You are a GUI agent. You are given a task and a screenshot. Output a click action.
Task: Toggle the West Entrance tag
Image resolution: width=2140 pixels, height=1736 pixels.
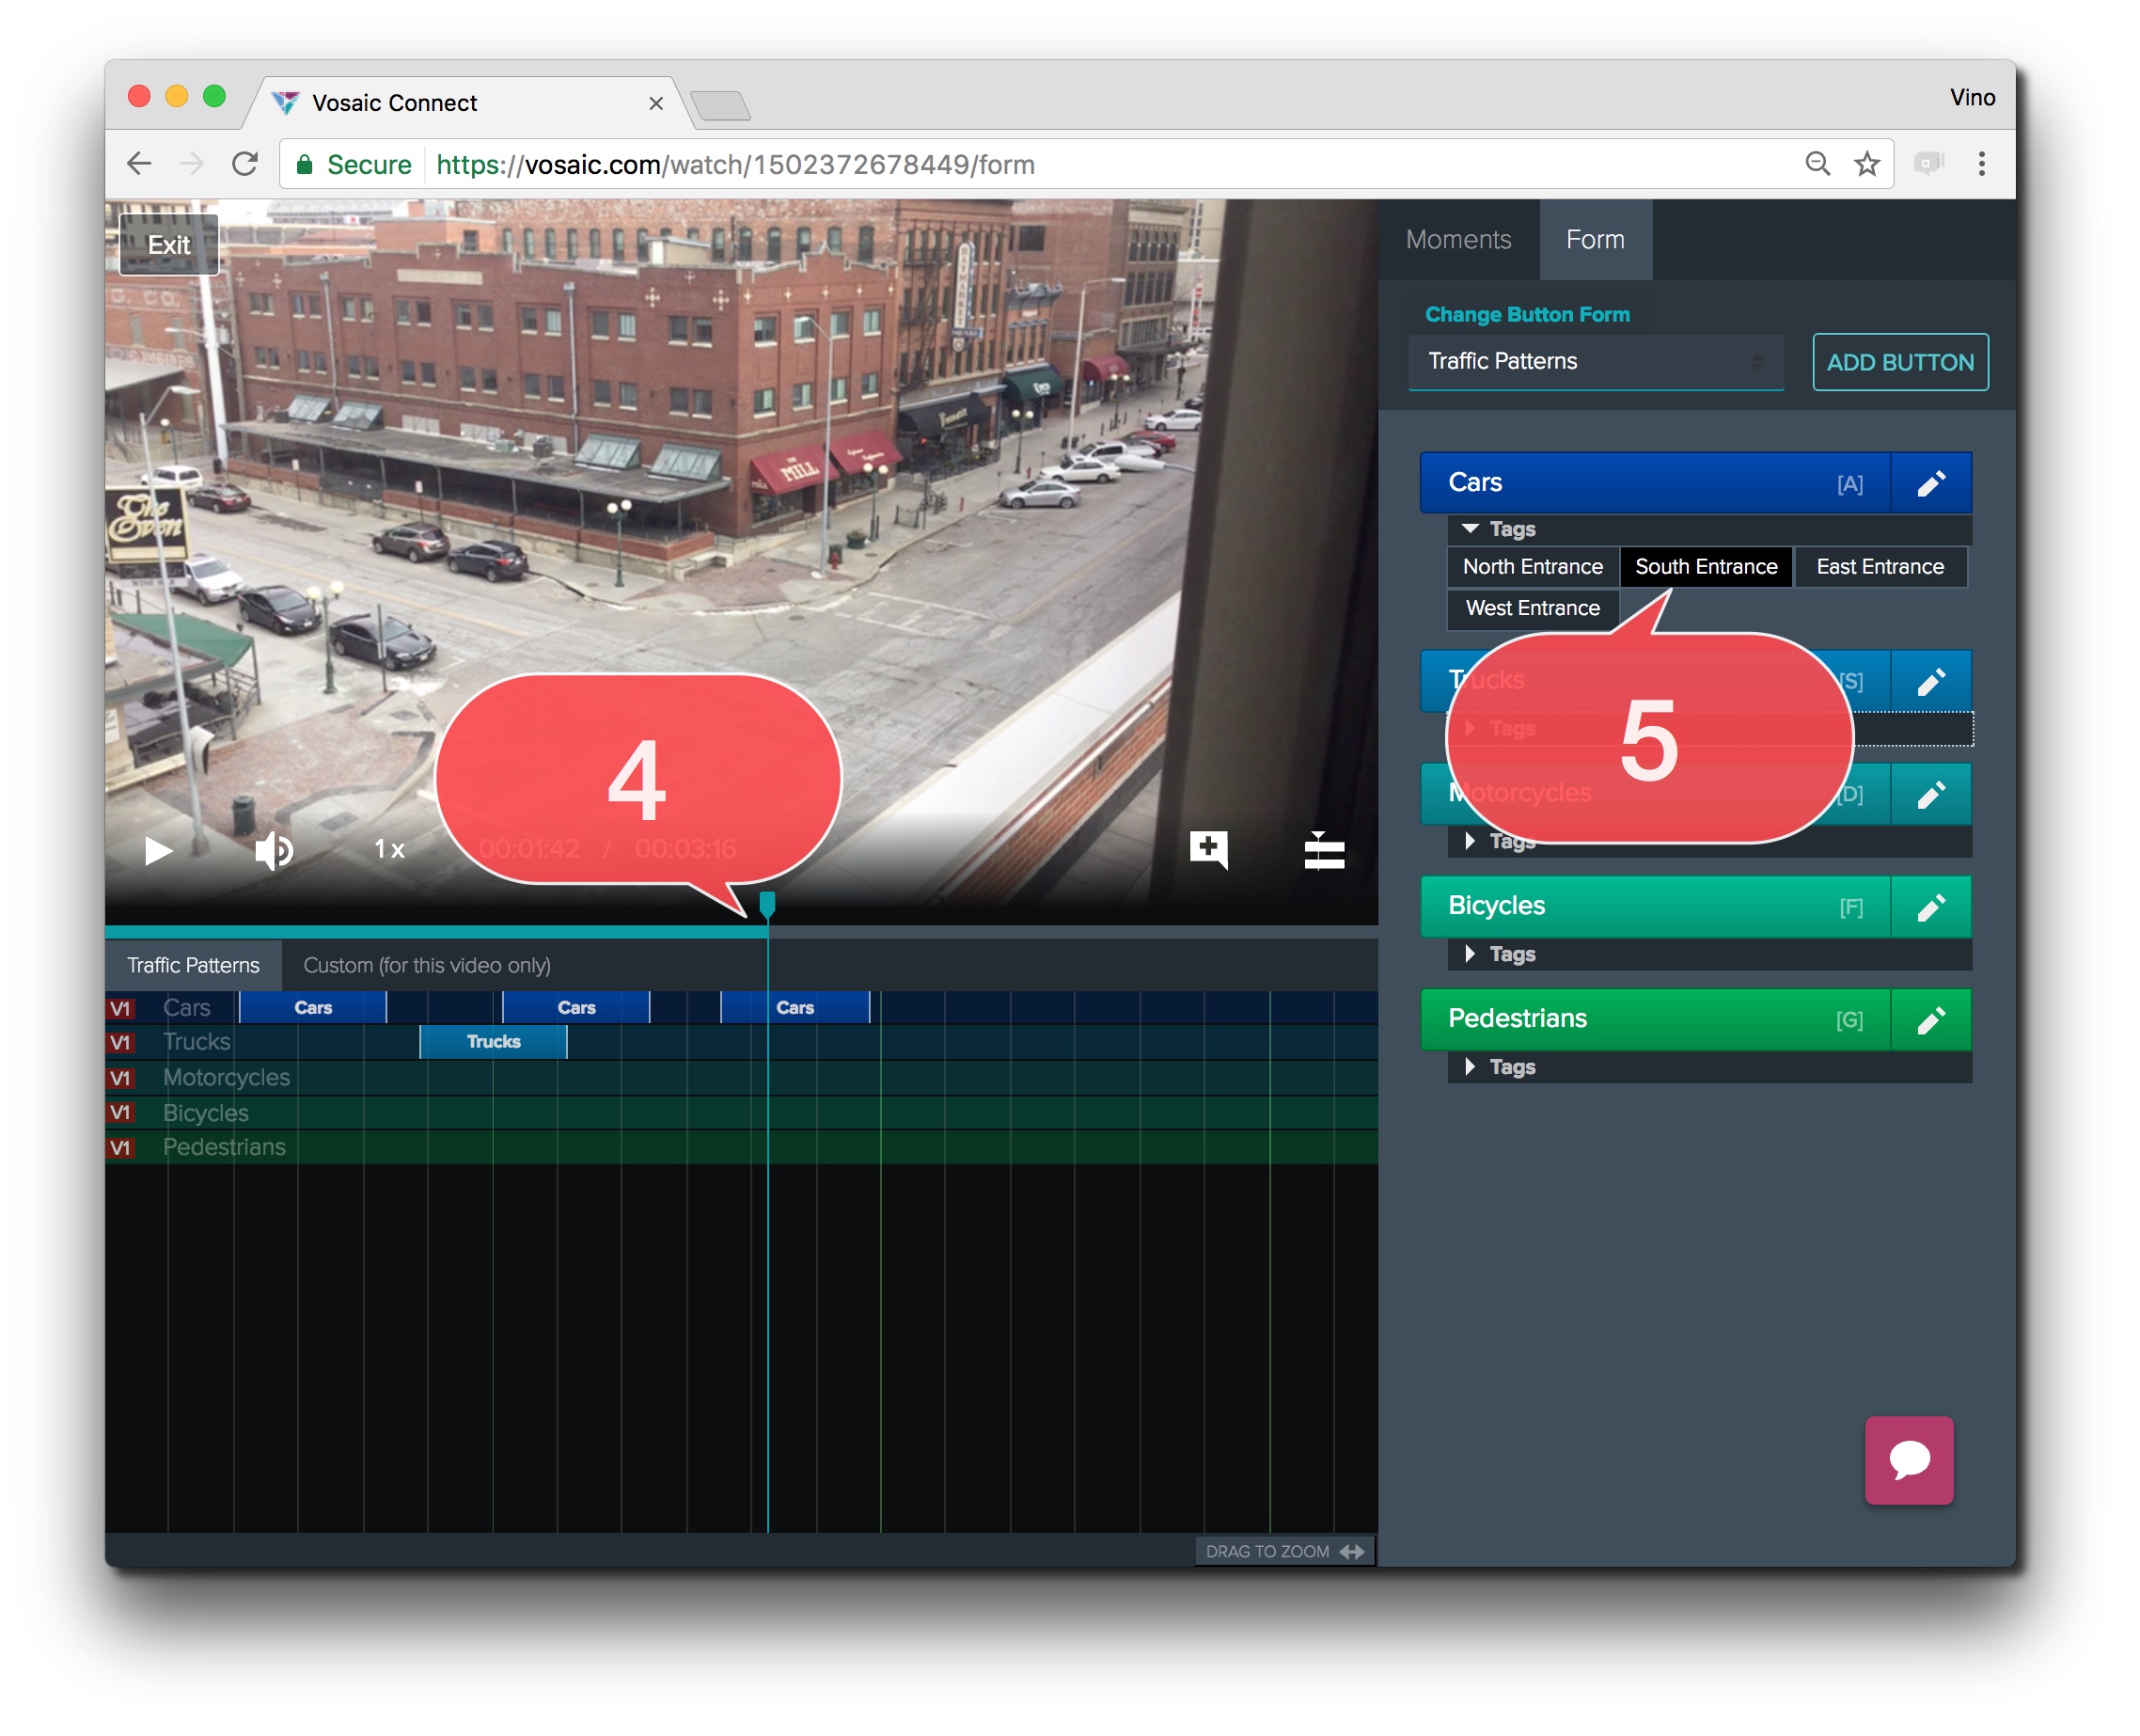pos(1532,608)
